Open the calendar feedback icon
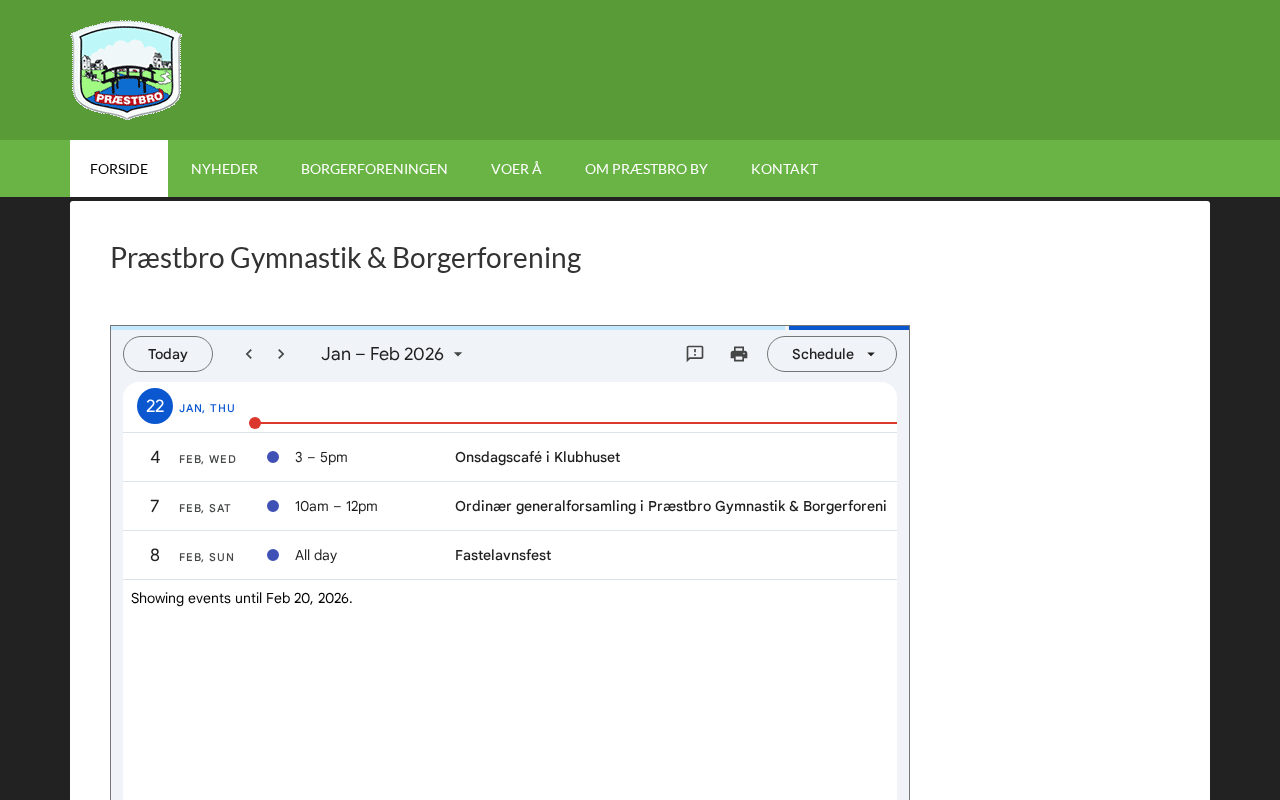This screenshot has width=1280, height=800. tap(695, 354)
